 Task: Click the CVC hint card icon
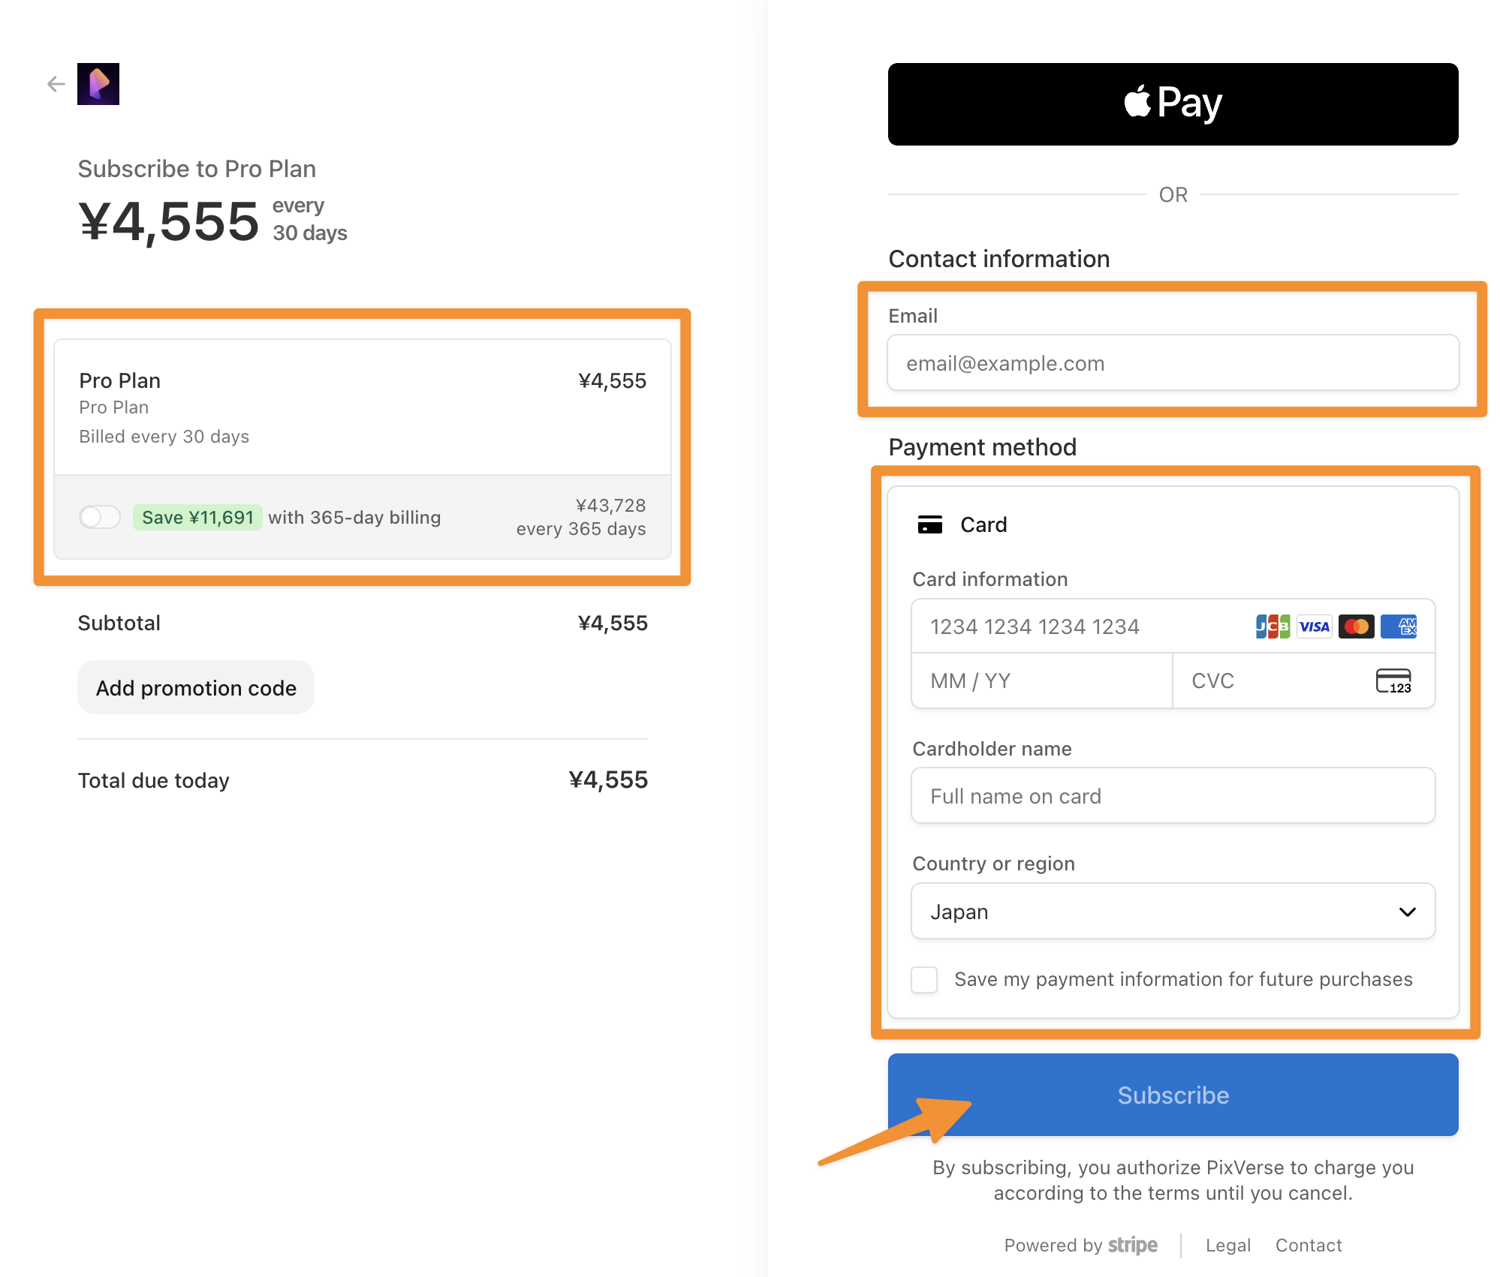pyautogui.click(x=1394, y=681)
